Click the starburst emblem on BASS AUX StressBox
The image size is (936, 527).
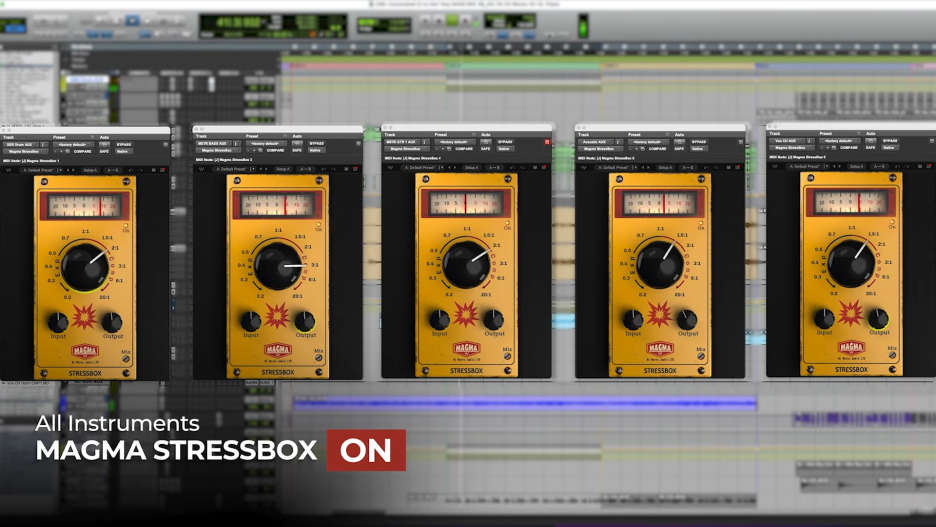point(277,316)
